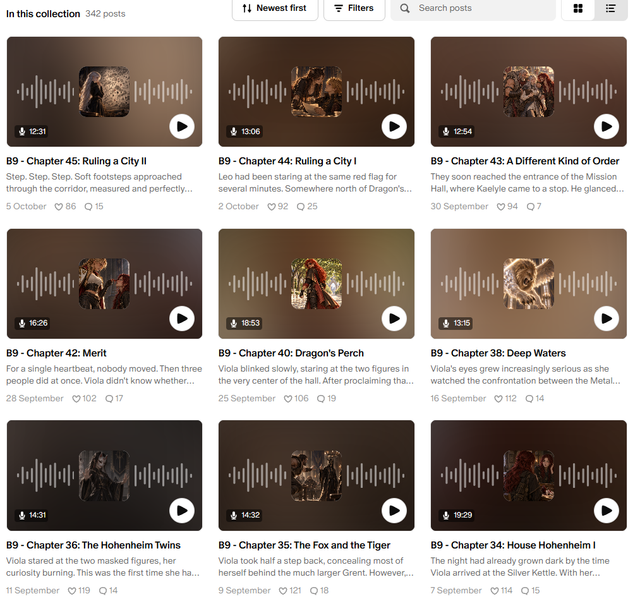Screen dimensions: 640x608
Task: Open comments on Fox and the Tiger post
Action: point(314,591)
